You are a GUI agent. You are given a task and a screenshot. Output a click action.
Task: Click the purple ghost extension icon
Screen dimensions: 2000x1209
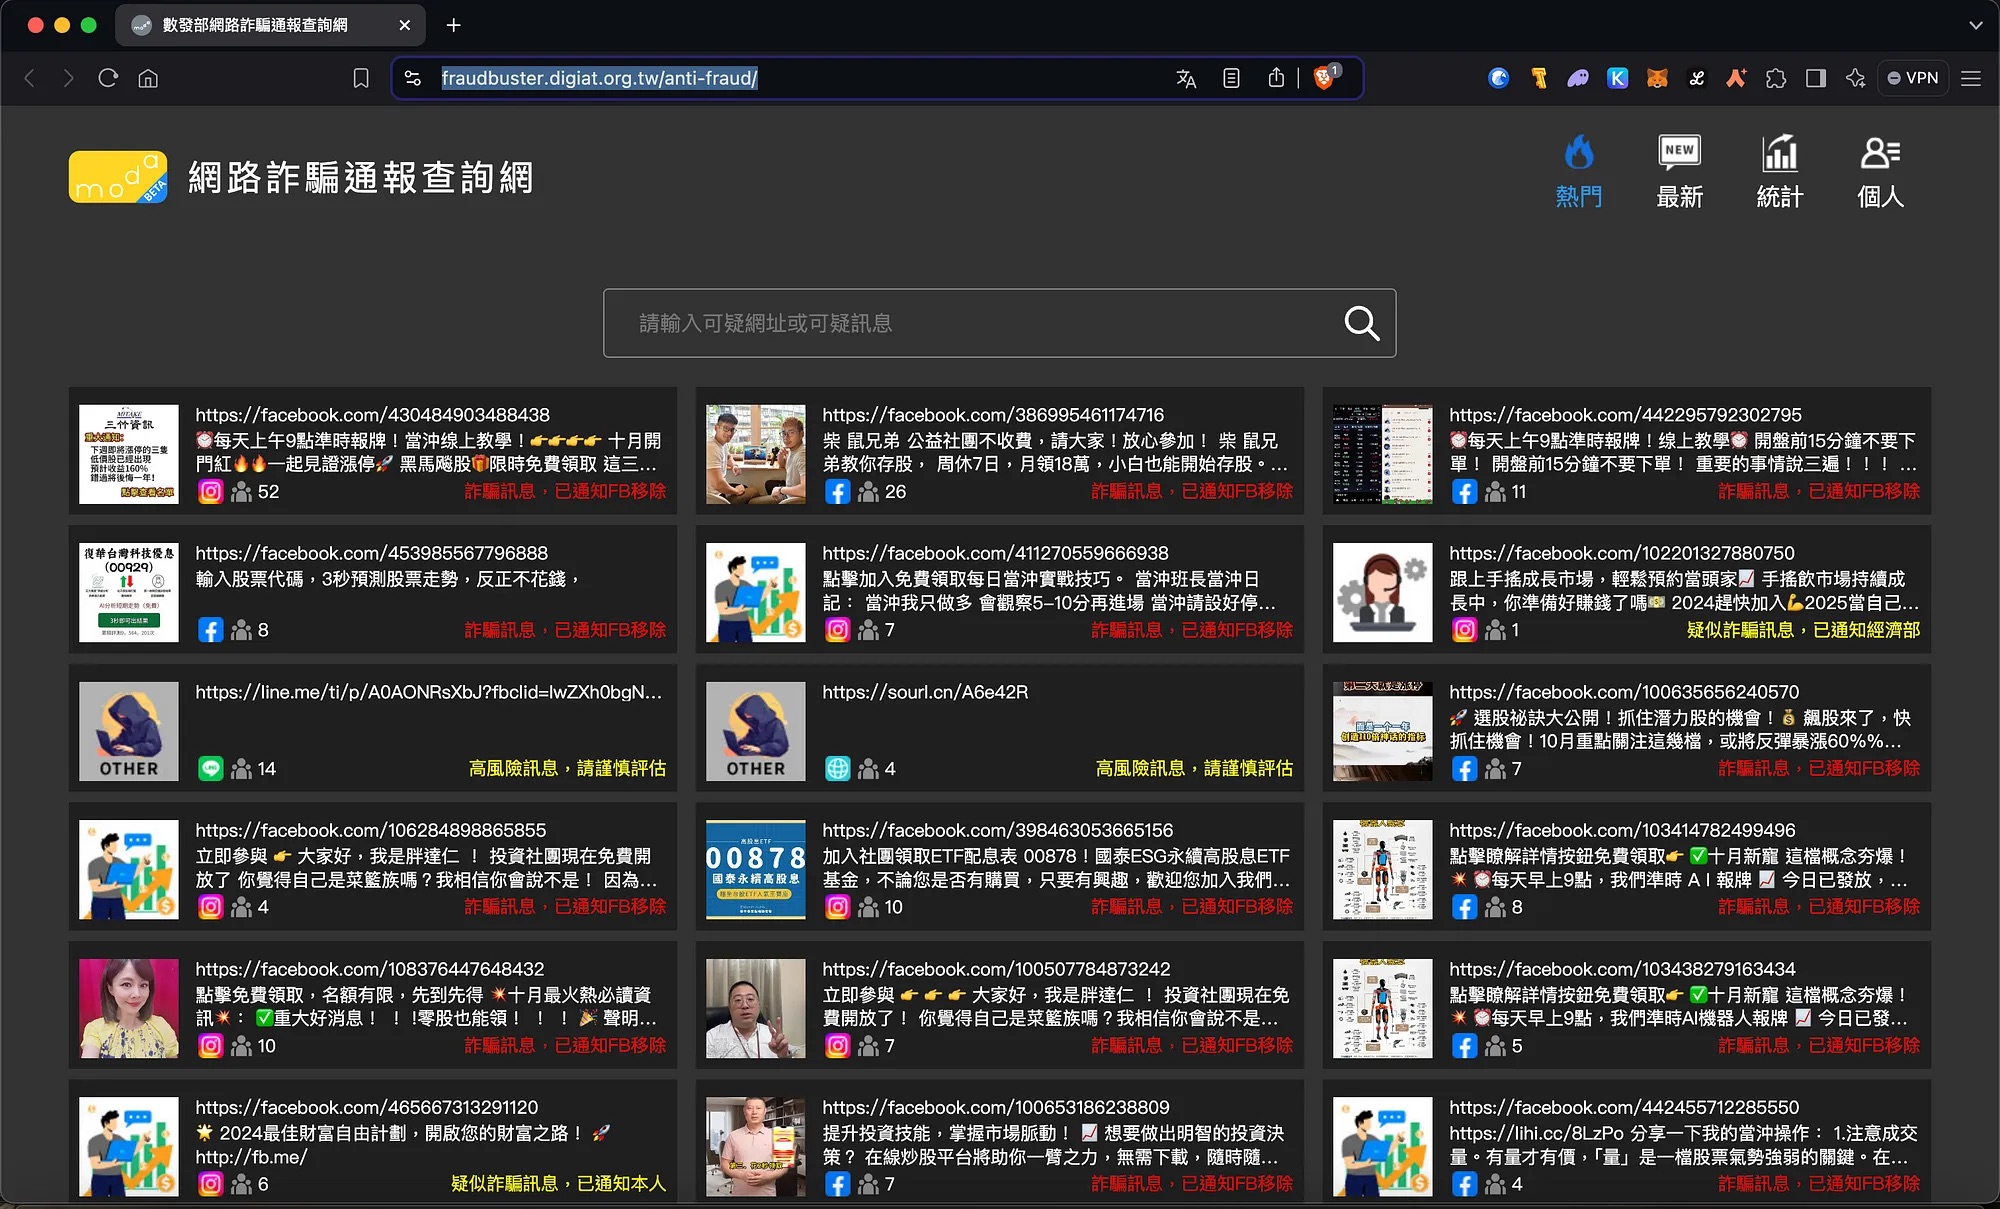click(1578, 78)
